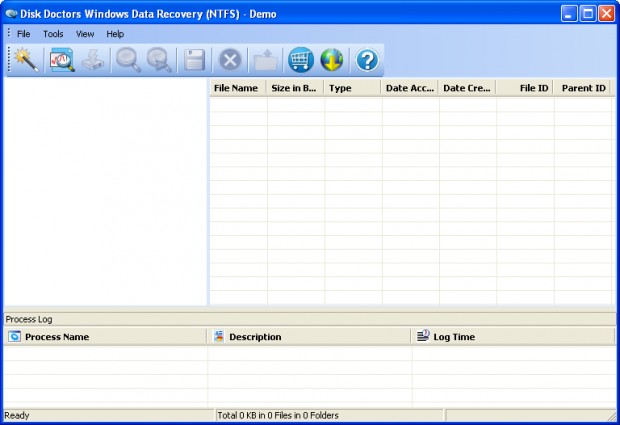The width and height of the screenshot is (620, 425).
Task: Click Total 0 KB in 0 Files status
Action: 278,415
